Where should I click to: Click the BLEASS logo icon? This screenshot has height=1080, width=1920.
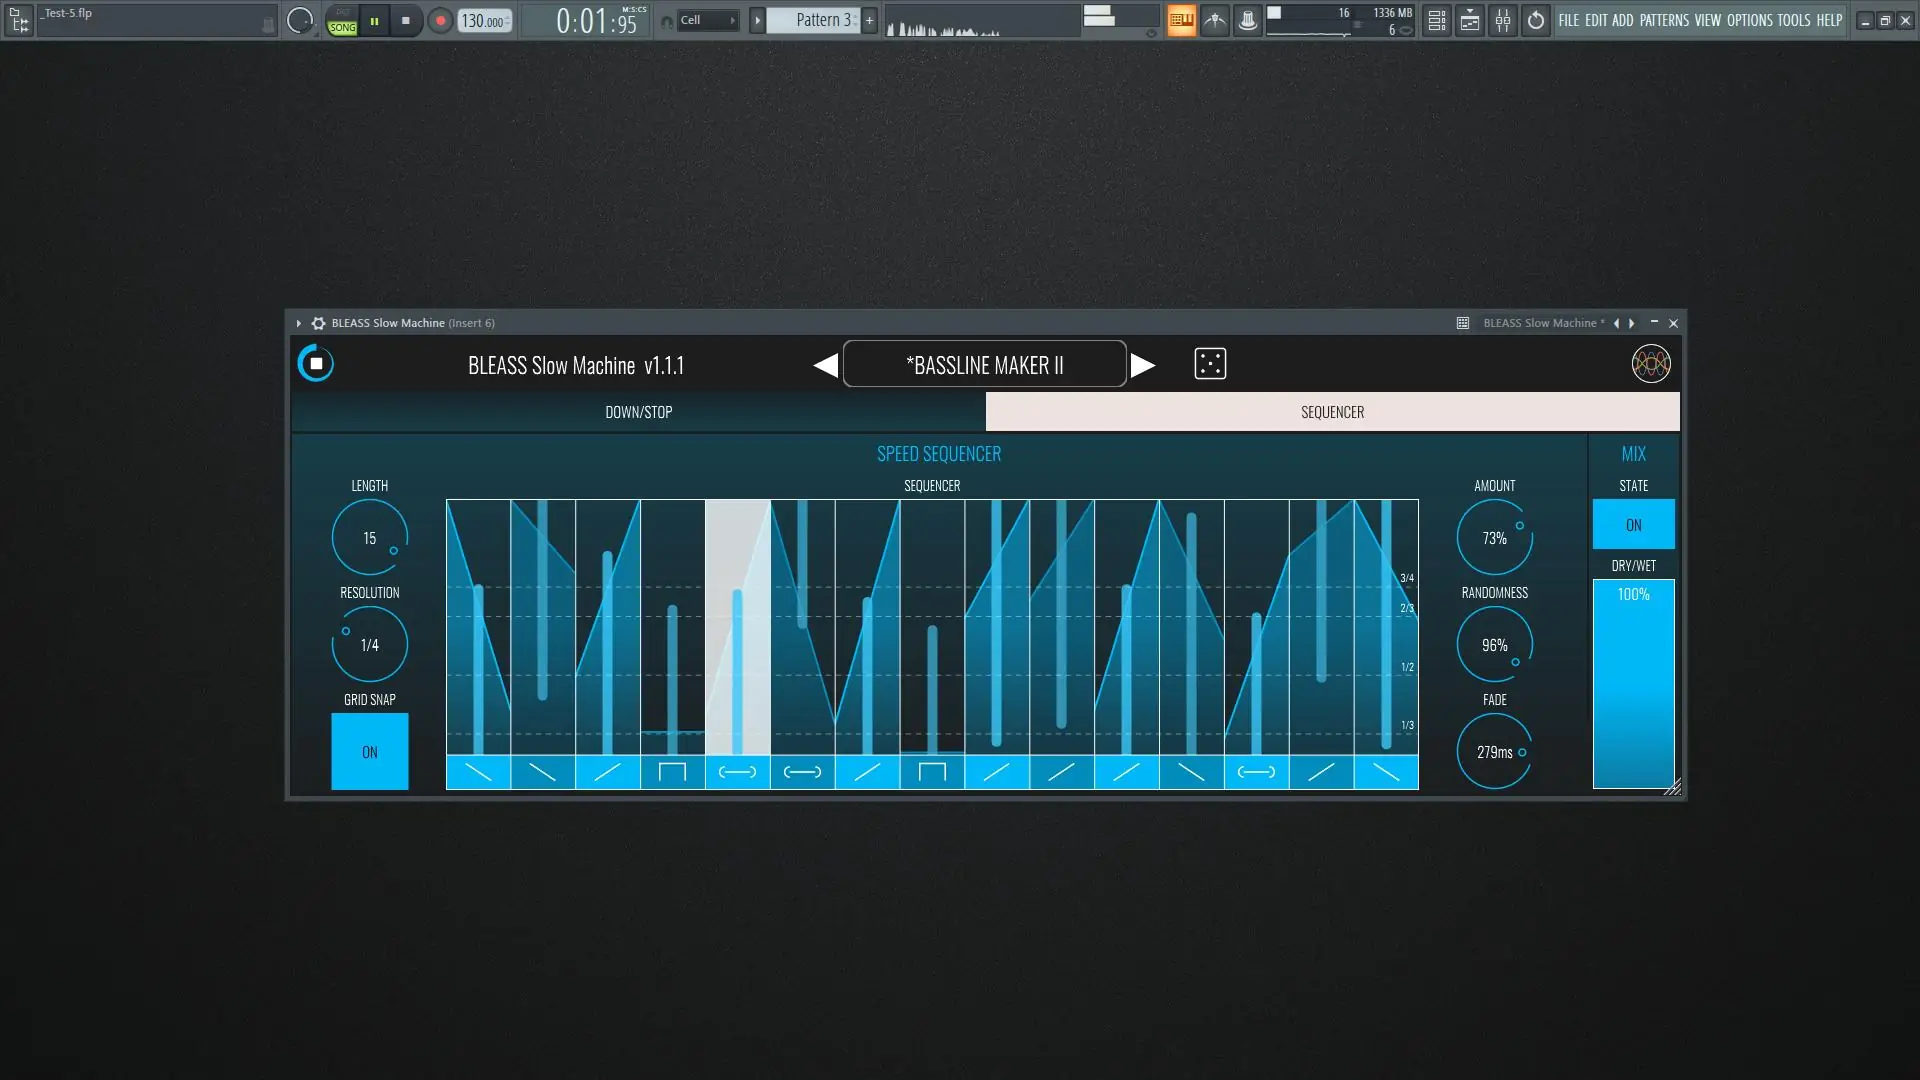click(x=1650, y=364)
